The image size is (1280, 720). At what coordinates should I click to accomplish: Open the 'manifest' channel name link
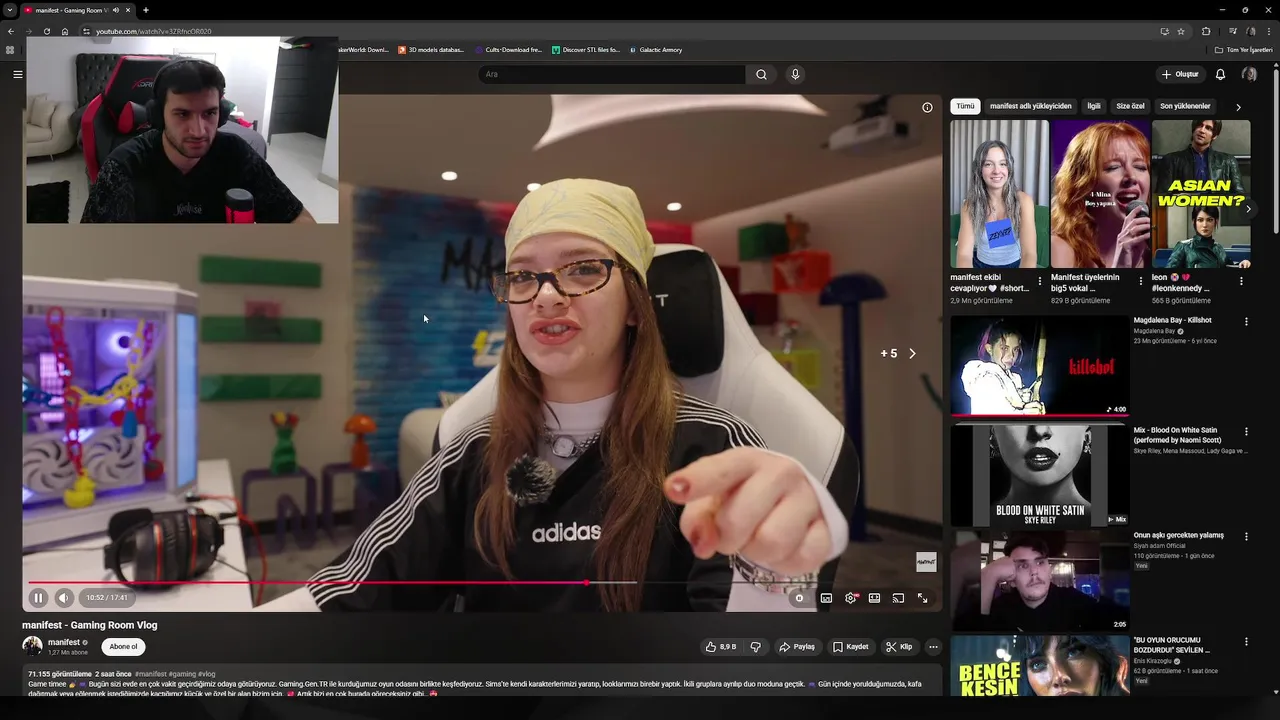(64, 642)
